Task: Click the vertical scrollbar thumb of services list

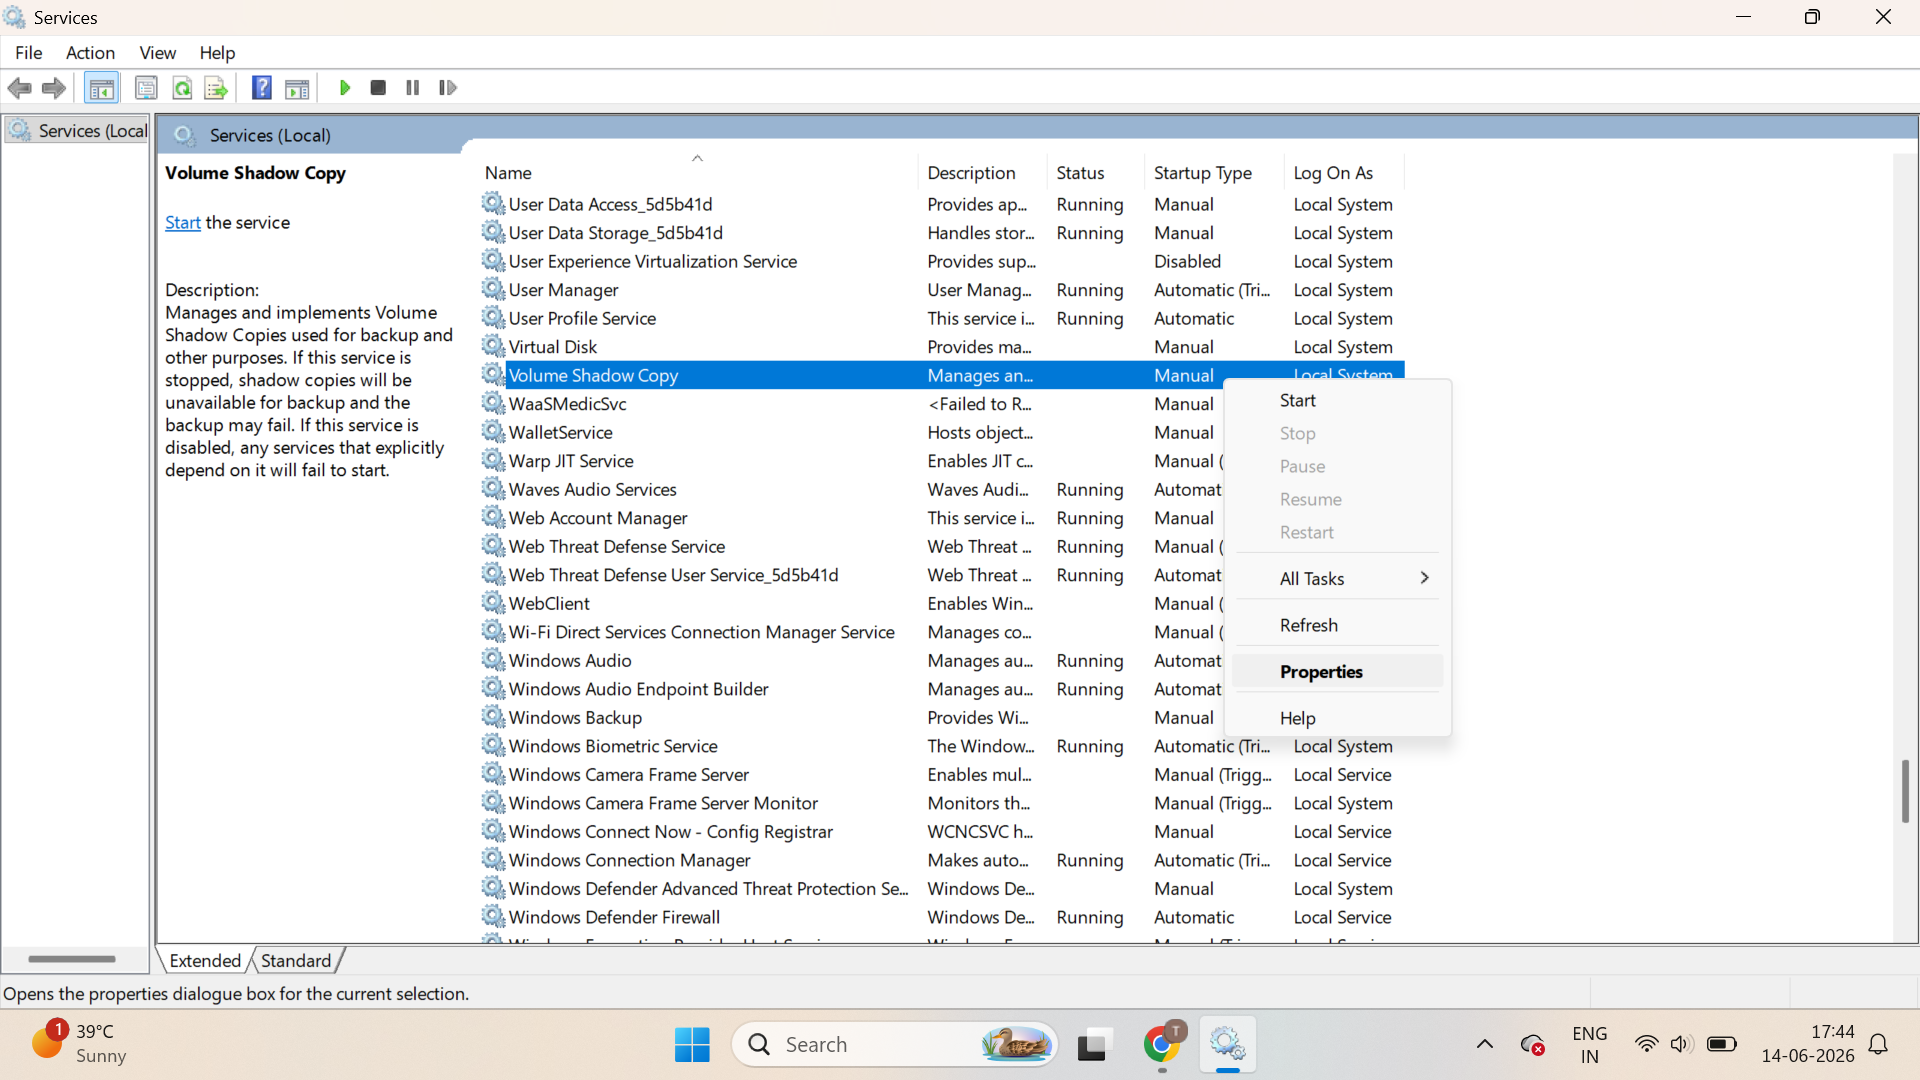Action: [1905, 791]
